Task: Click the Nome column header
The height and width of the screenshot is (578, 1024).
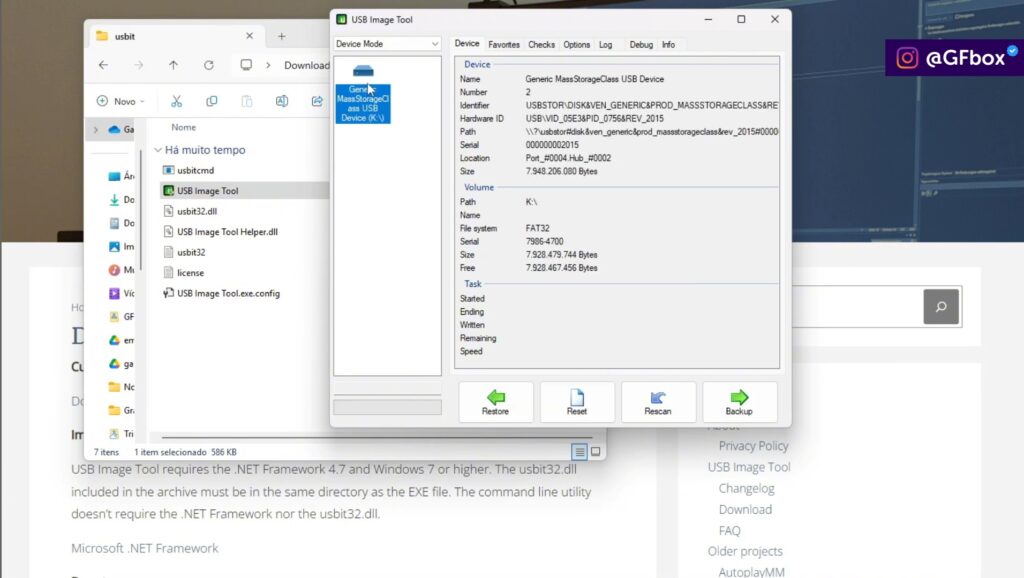Action: [x=184, y=127]
